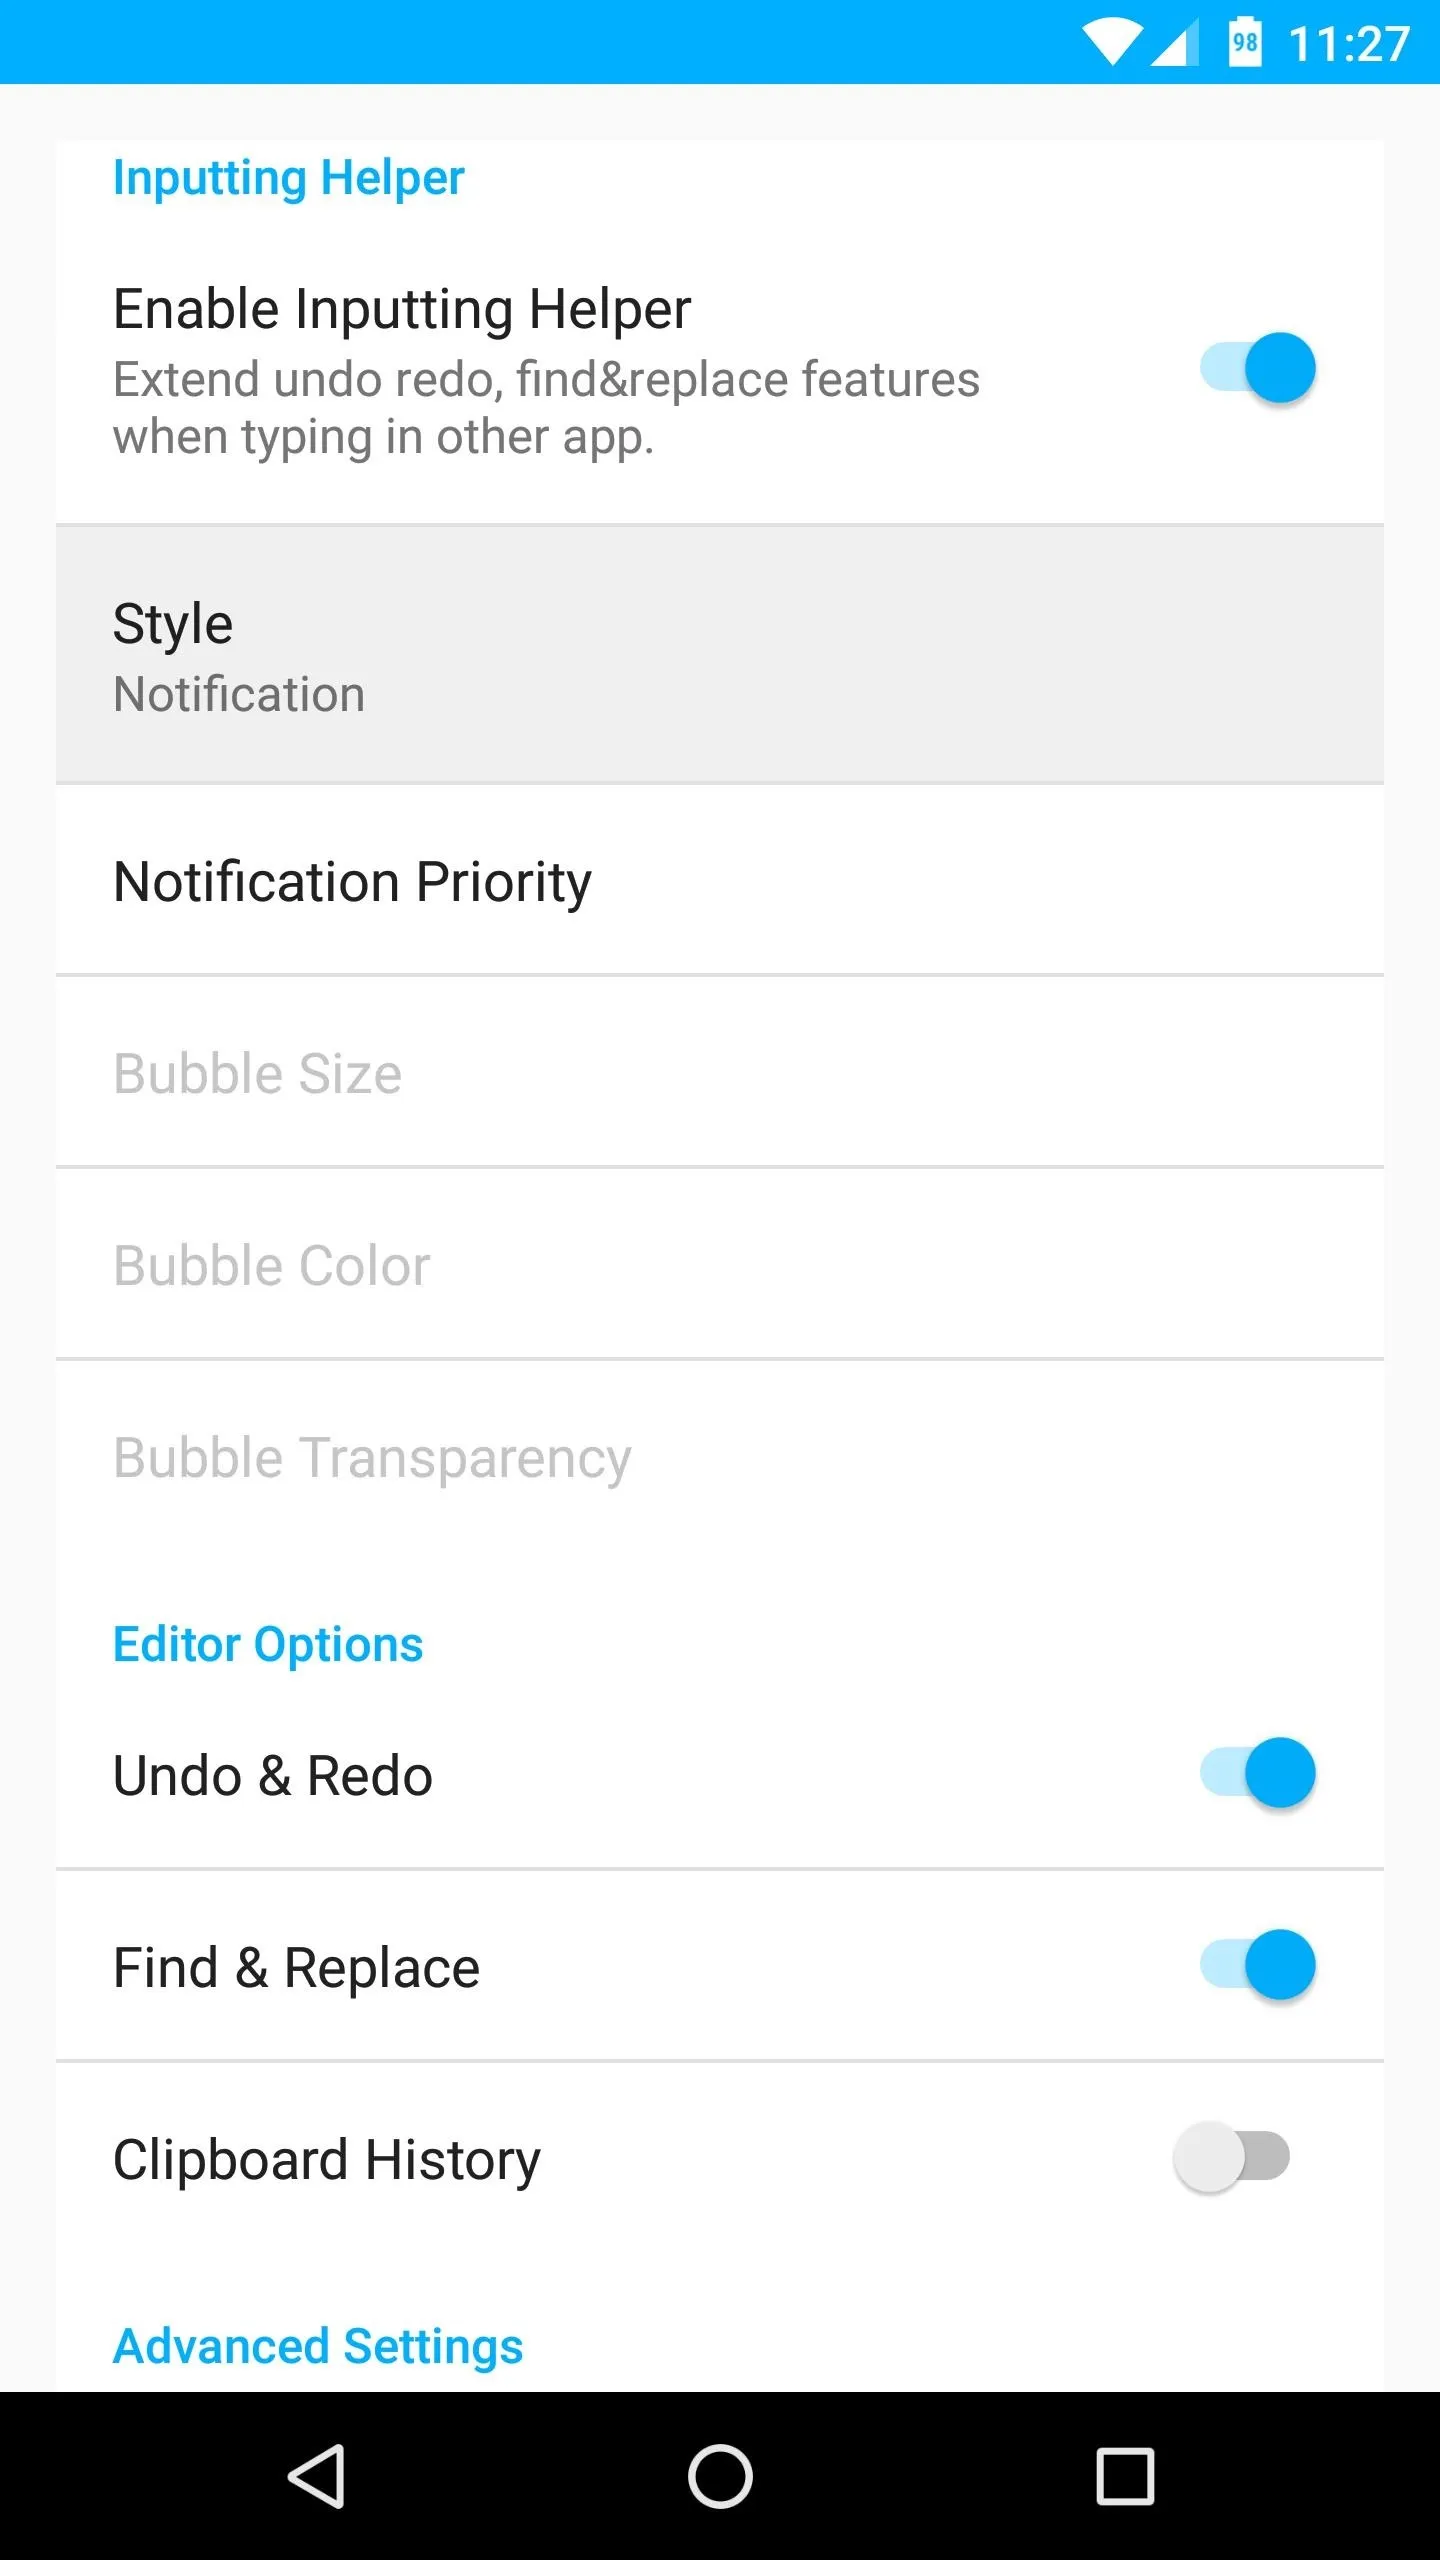Viewport: 1440px width, 2560px height.
Task: Tap the Clipboard History label text
Action: [326, 2160]
